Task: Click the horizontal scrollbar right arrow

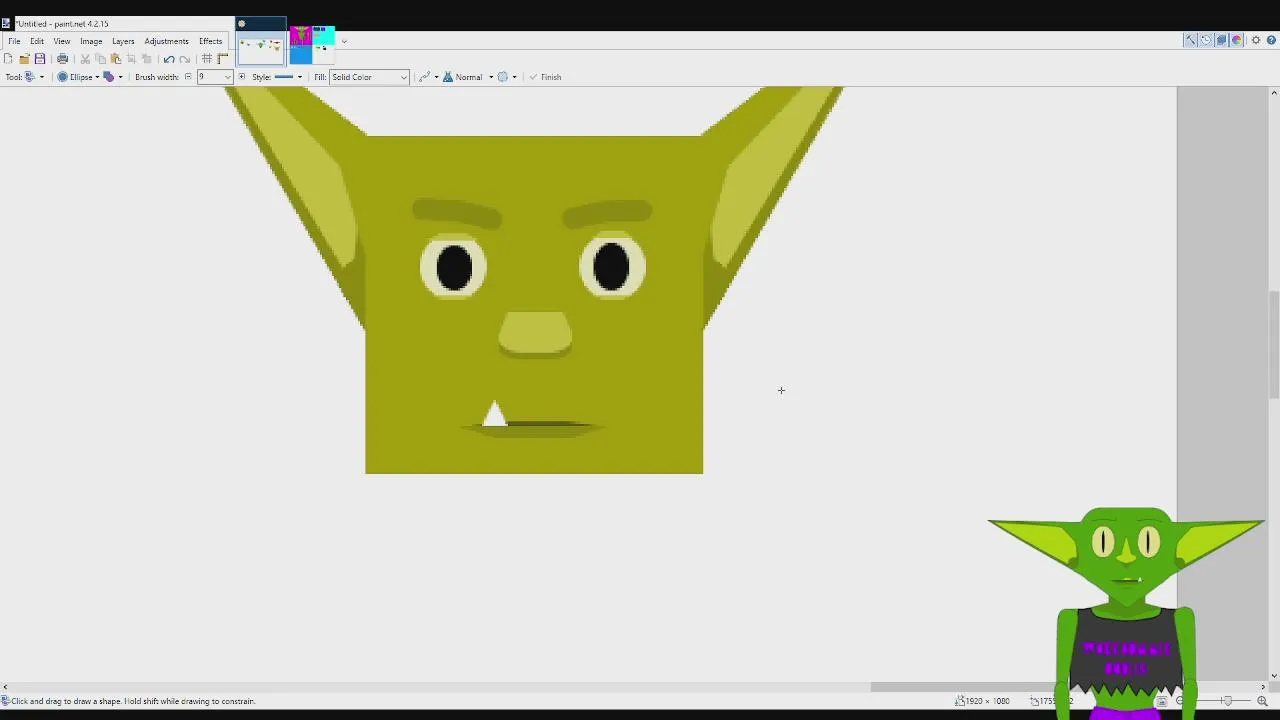Action: [x=1263, y=687]
